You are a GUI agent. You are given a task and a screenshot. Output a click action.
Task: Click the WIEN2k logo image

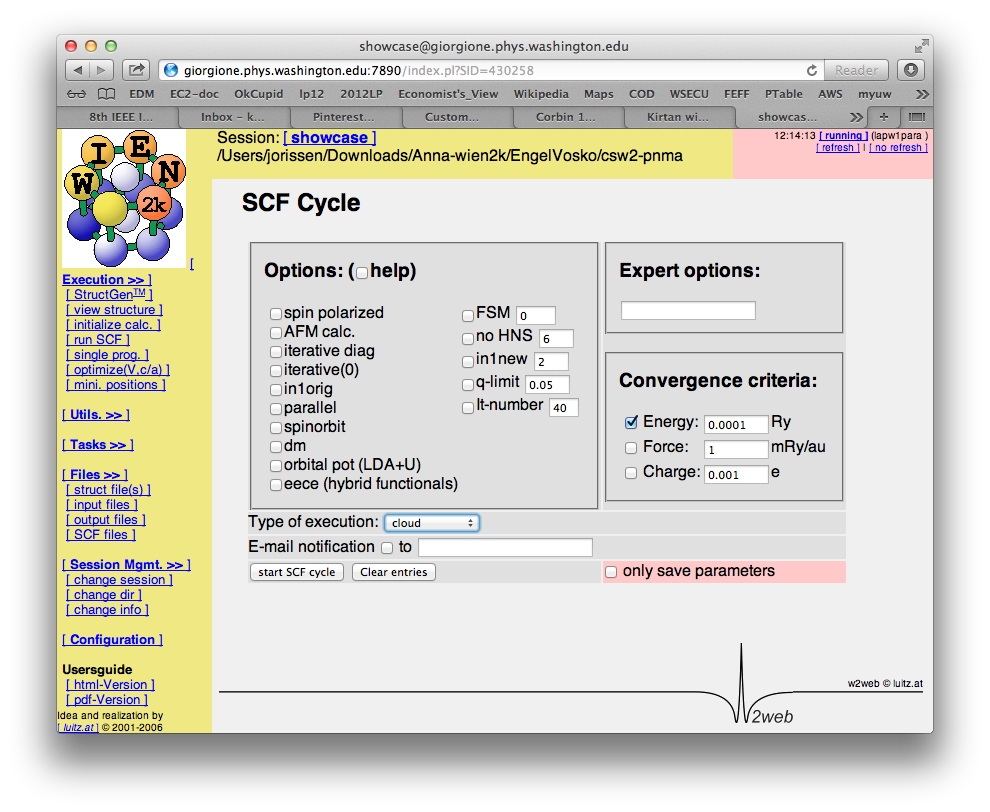tap(123, 200)
